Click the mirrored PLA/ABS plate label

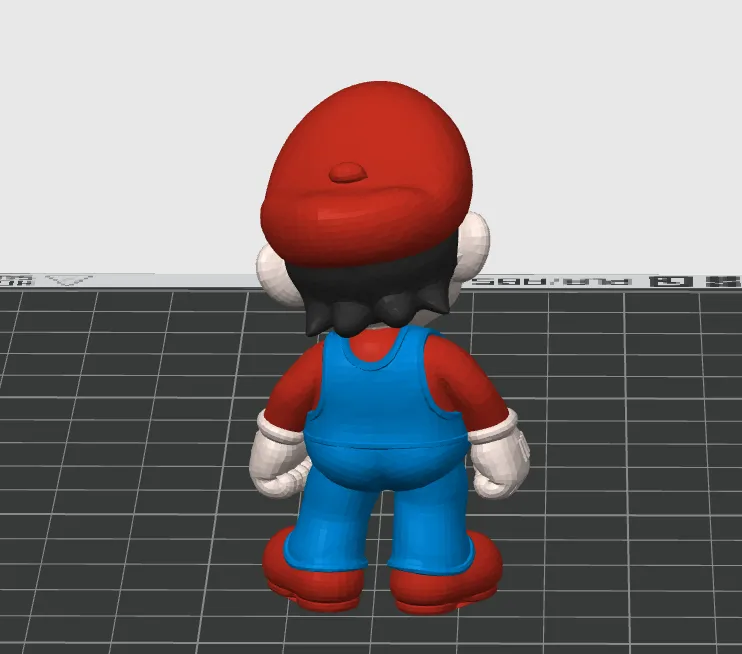click(x=553, y=282)
